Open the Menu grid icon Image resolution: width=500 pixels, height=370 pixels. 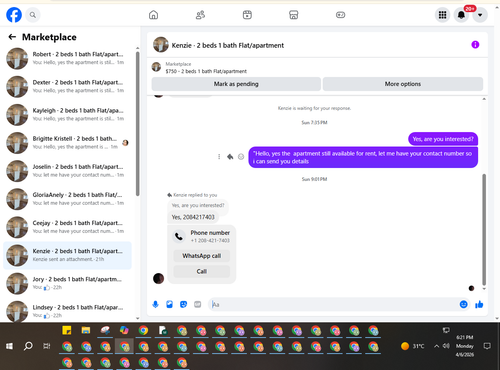[442, 15]
